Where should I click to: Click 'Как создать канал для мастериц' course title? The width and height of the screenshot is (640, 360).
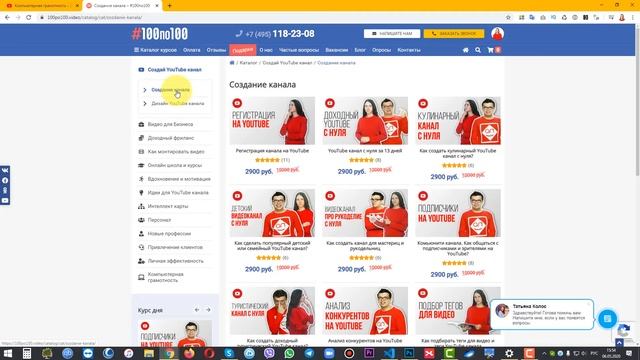click(x=365, y=245)
